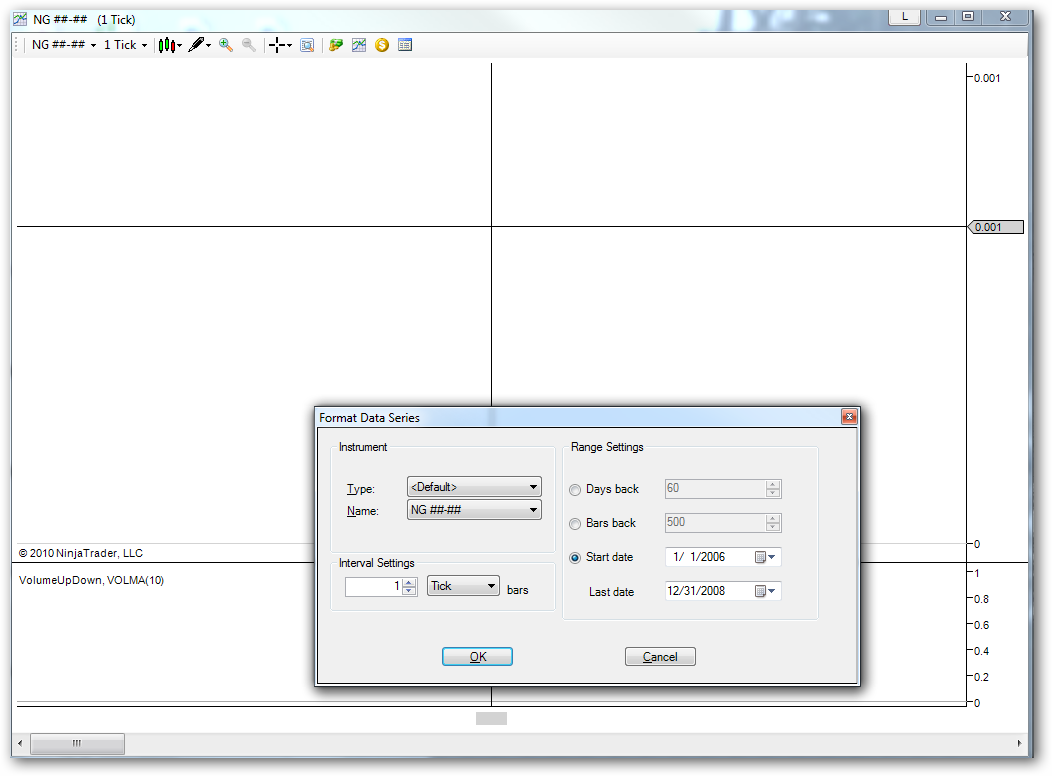The height and width of the screenshot is (776, 1052).
Task: Expand the instrument Name dropdown
Action: click(474, 510)
